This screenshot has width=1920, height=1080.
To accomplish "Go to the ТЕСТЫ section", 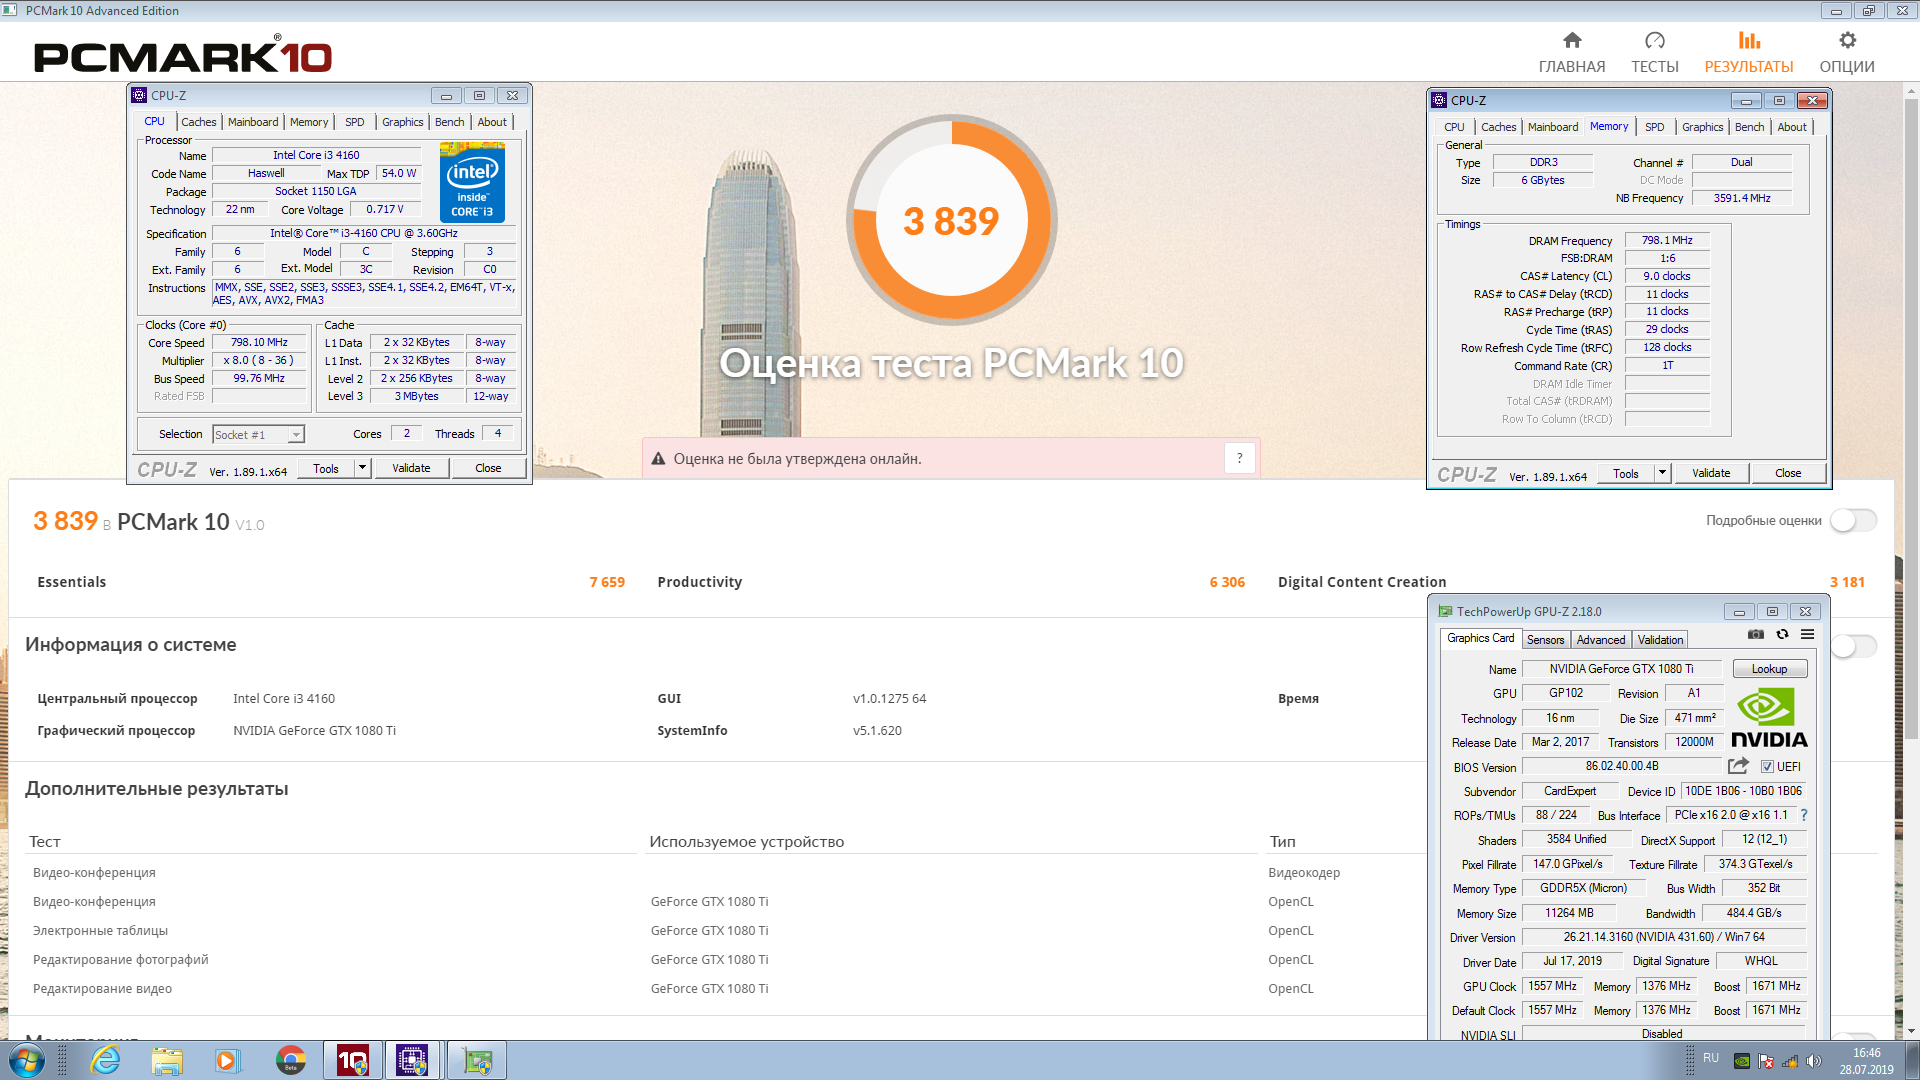I will 1654,52.
